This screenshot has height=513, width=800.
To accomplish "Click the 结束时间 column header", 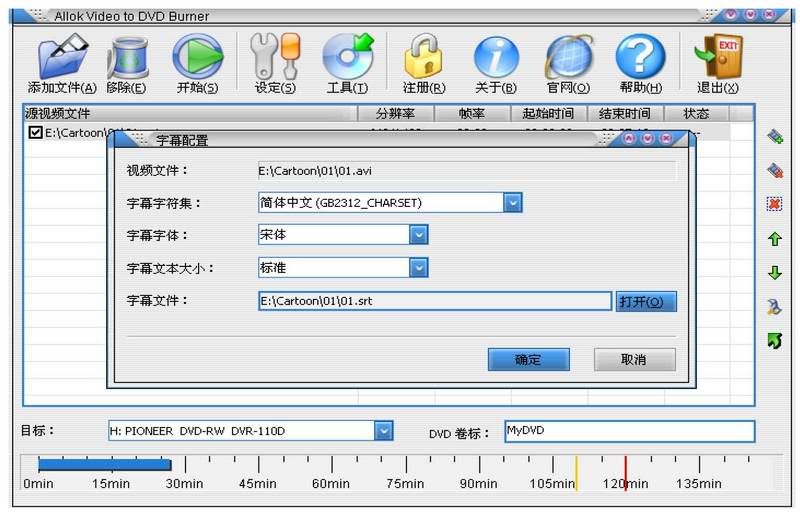I will [x=626, y=113].
